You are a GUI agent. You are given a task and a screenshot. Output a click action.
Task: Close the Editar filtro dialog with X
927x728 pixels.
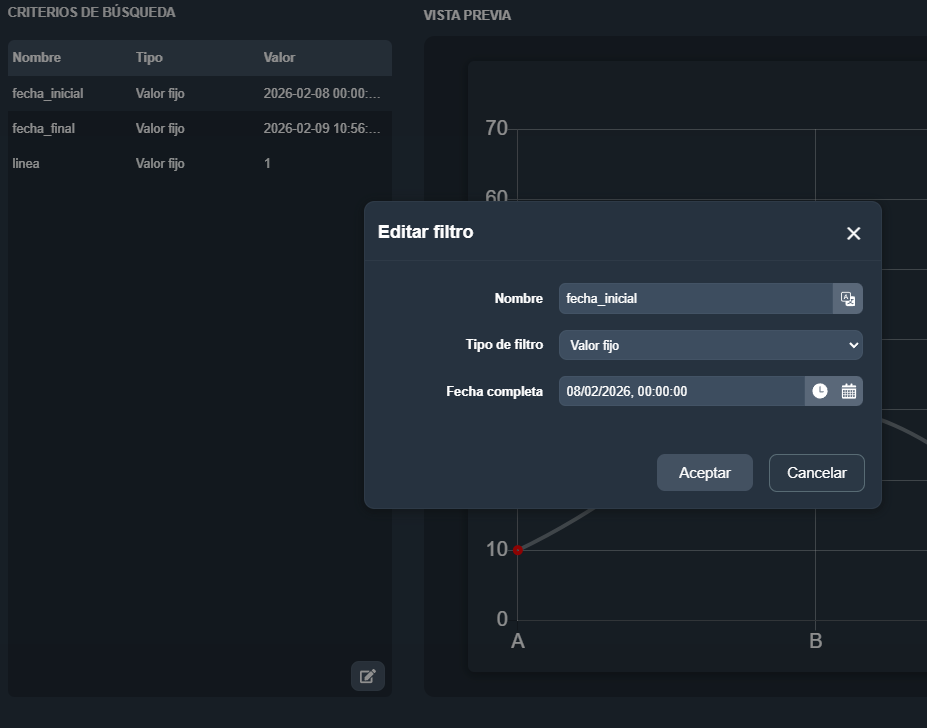pos(853,233)
